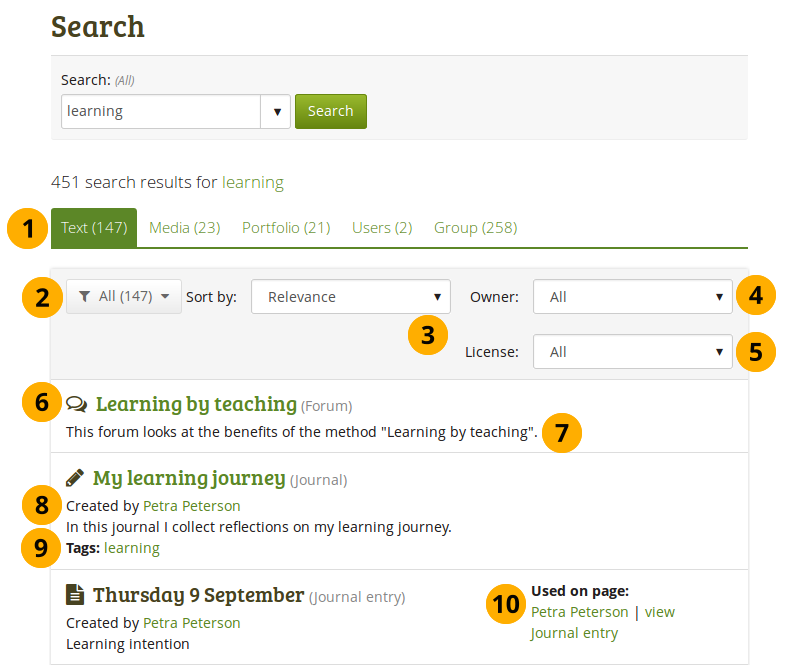
Task: Expand the License dropdown
Action: (x=632, y=352)
